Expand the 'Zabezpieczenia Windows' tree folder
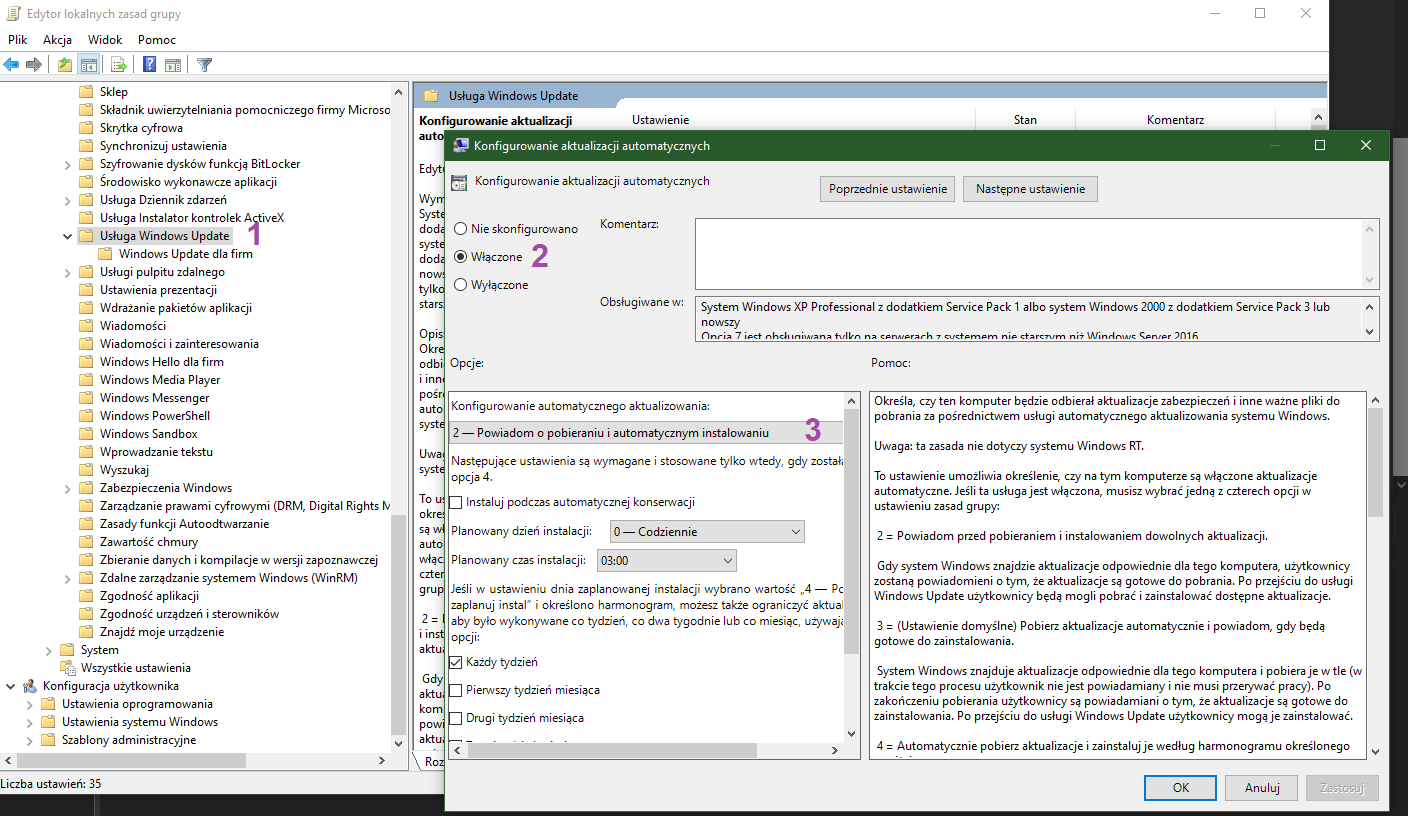This screenshot has height=816, width=1408. point(67,488)
